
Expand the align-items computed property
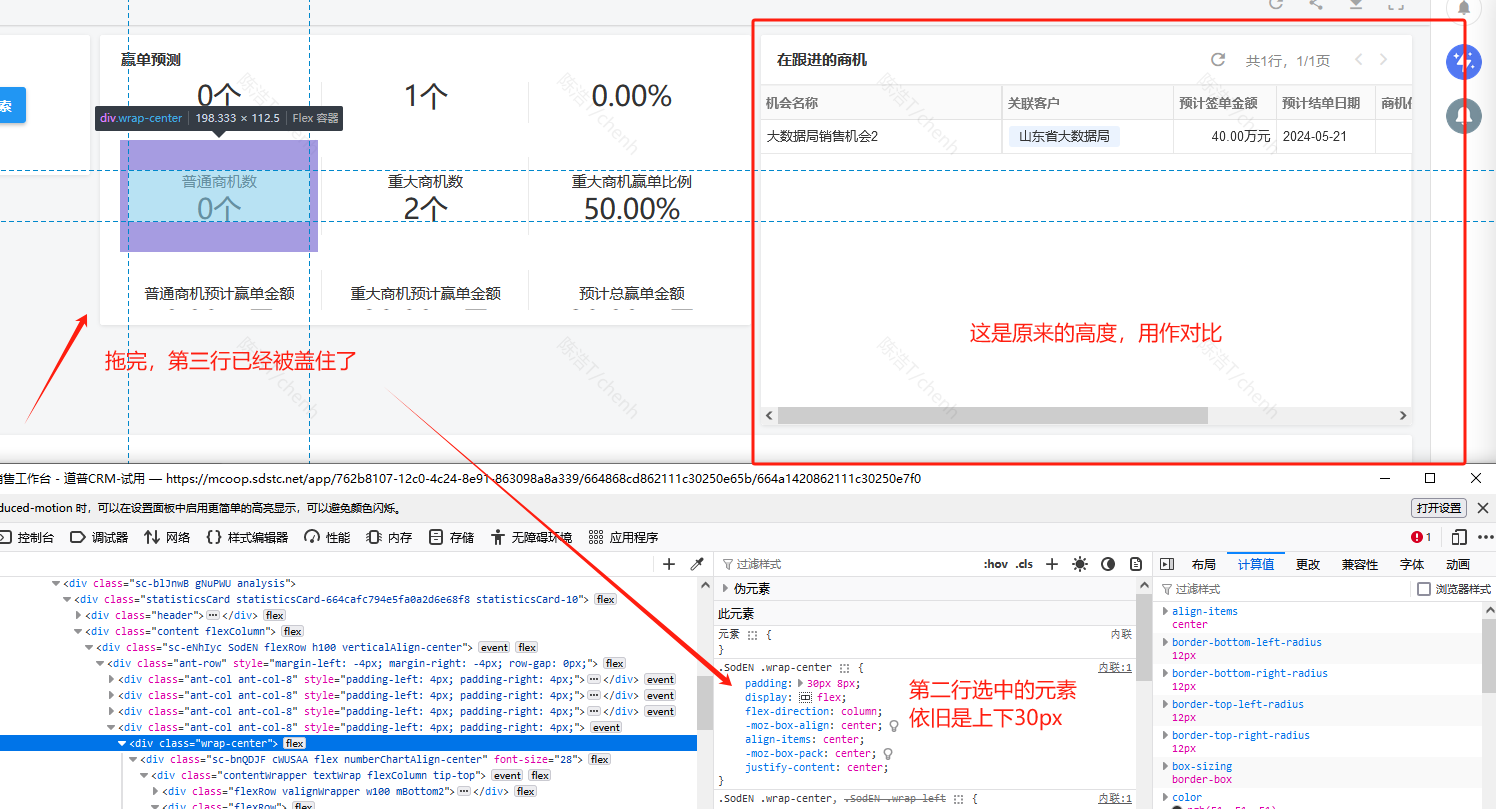(1164, 611)
